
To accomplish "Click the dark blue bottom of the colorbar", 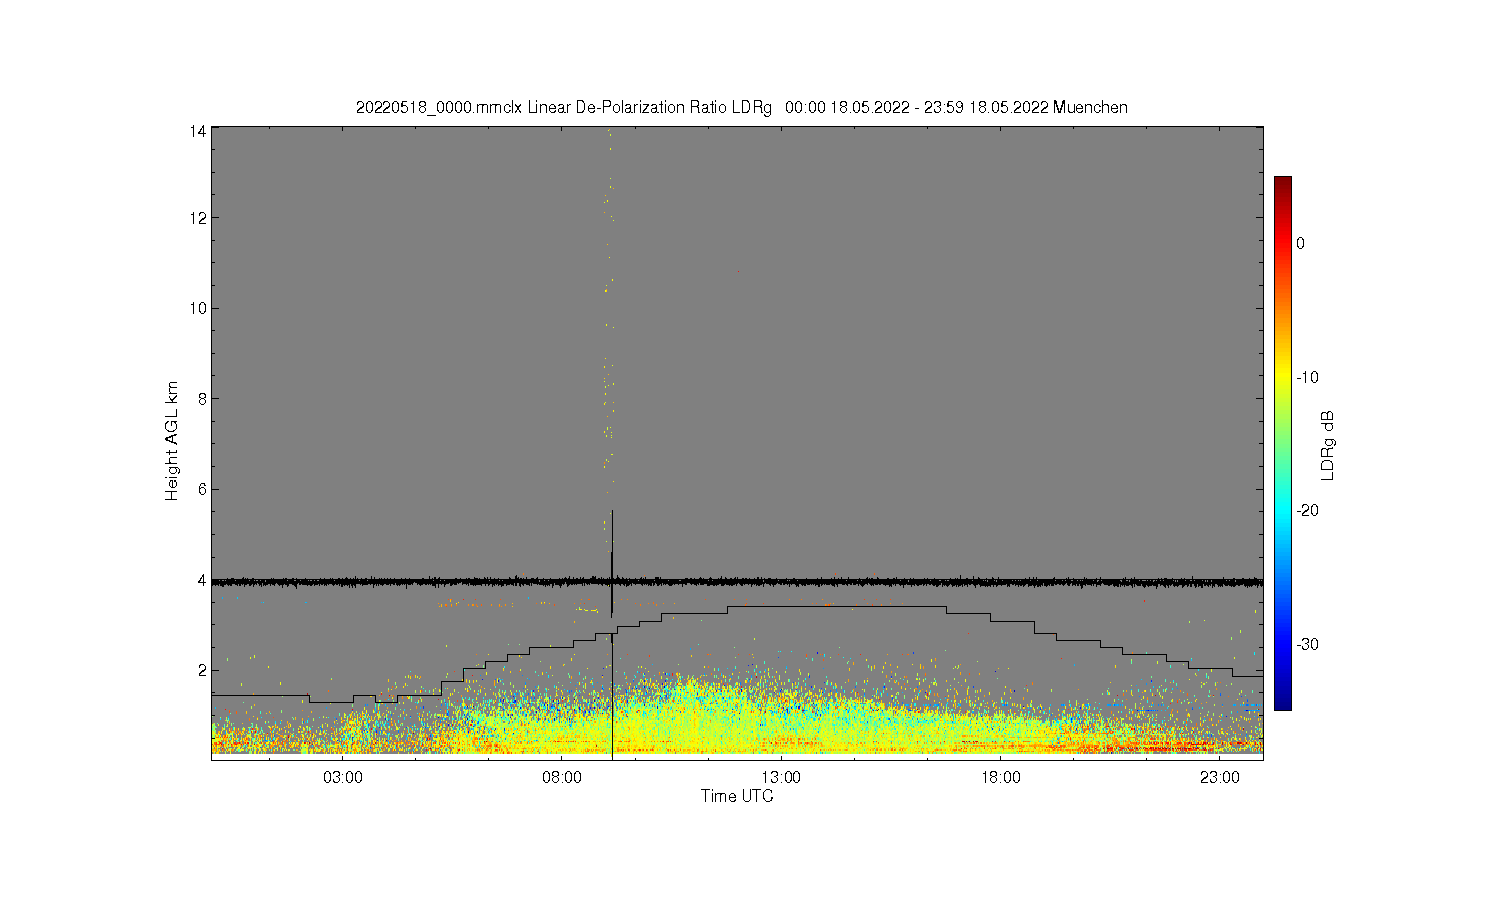I will pos(1282,702).
